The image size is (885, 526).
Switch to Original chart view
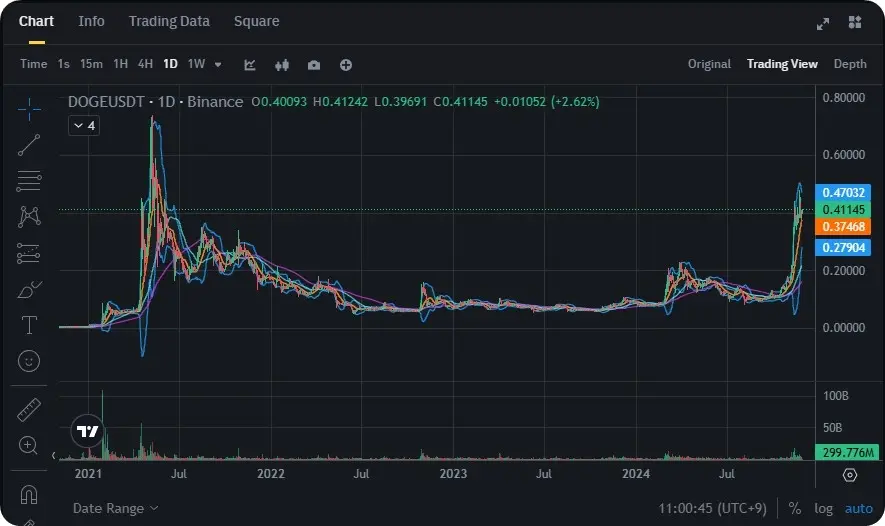pyautogui.click(x=709, y=64)
